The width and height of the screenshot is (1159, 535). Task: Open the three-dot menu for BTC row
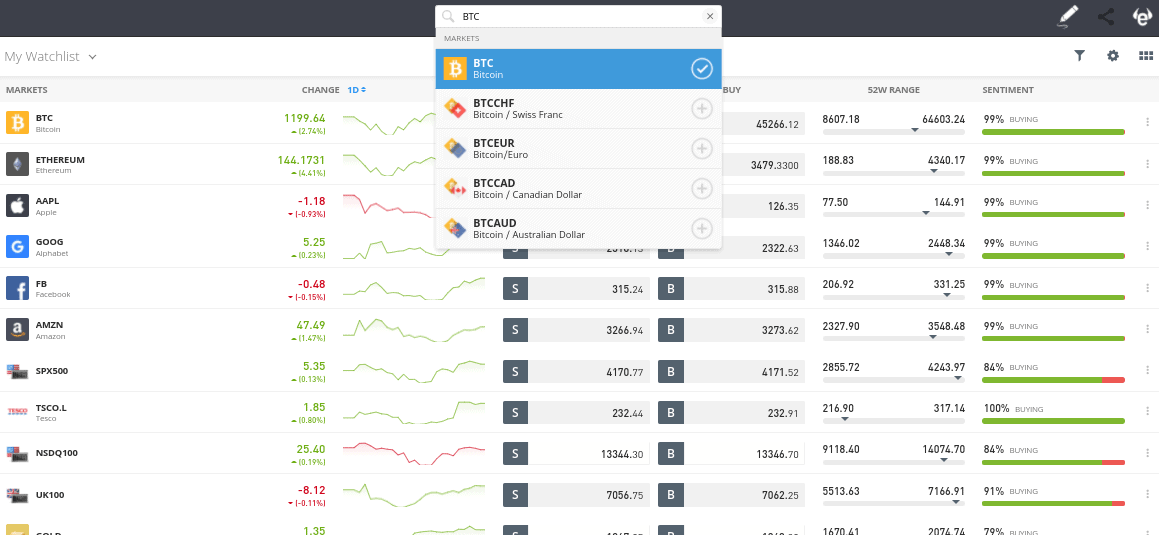[1147, 123]
